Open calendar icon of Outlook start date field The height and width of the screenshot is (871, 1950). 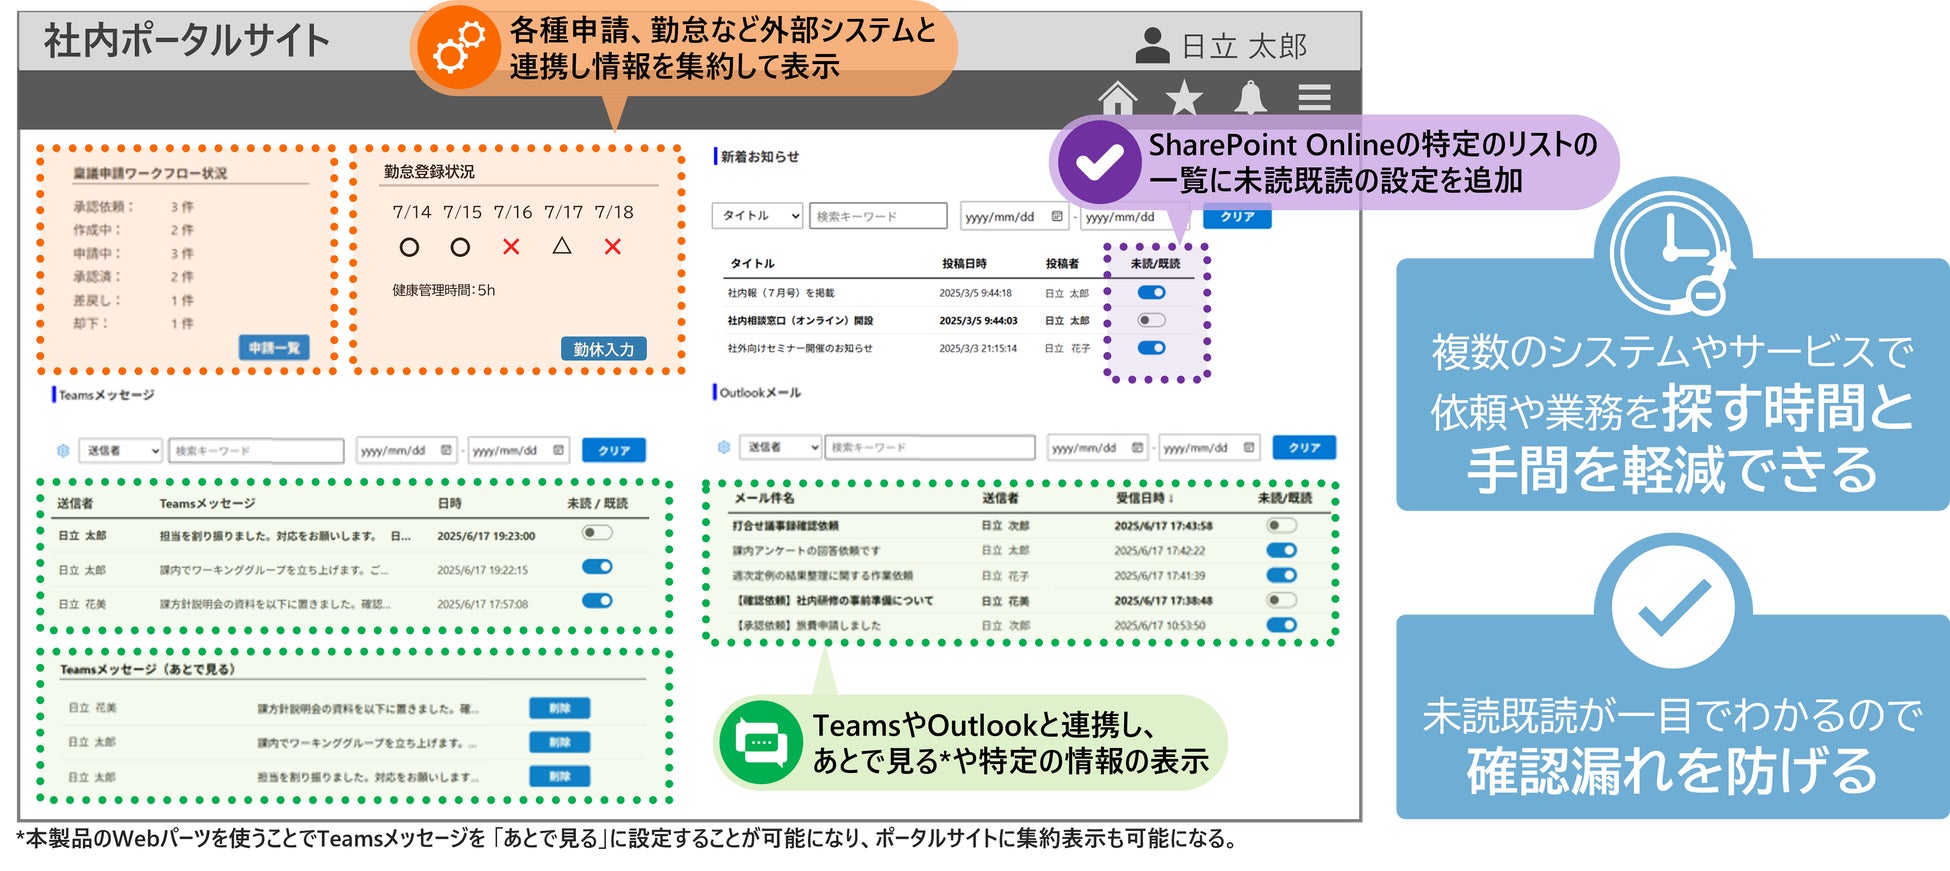tap(1137, 448)
